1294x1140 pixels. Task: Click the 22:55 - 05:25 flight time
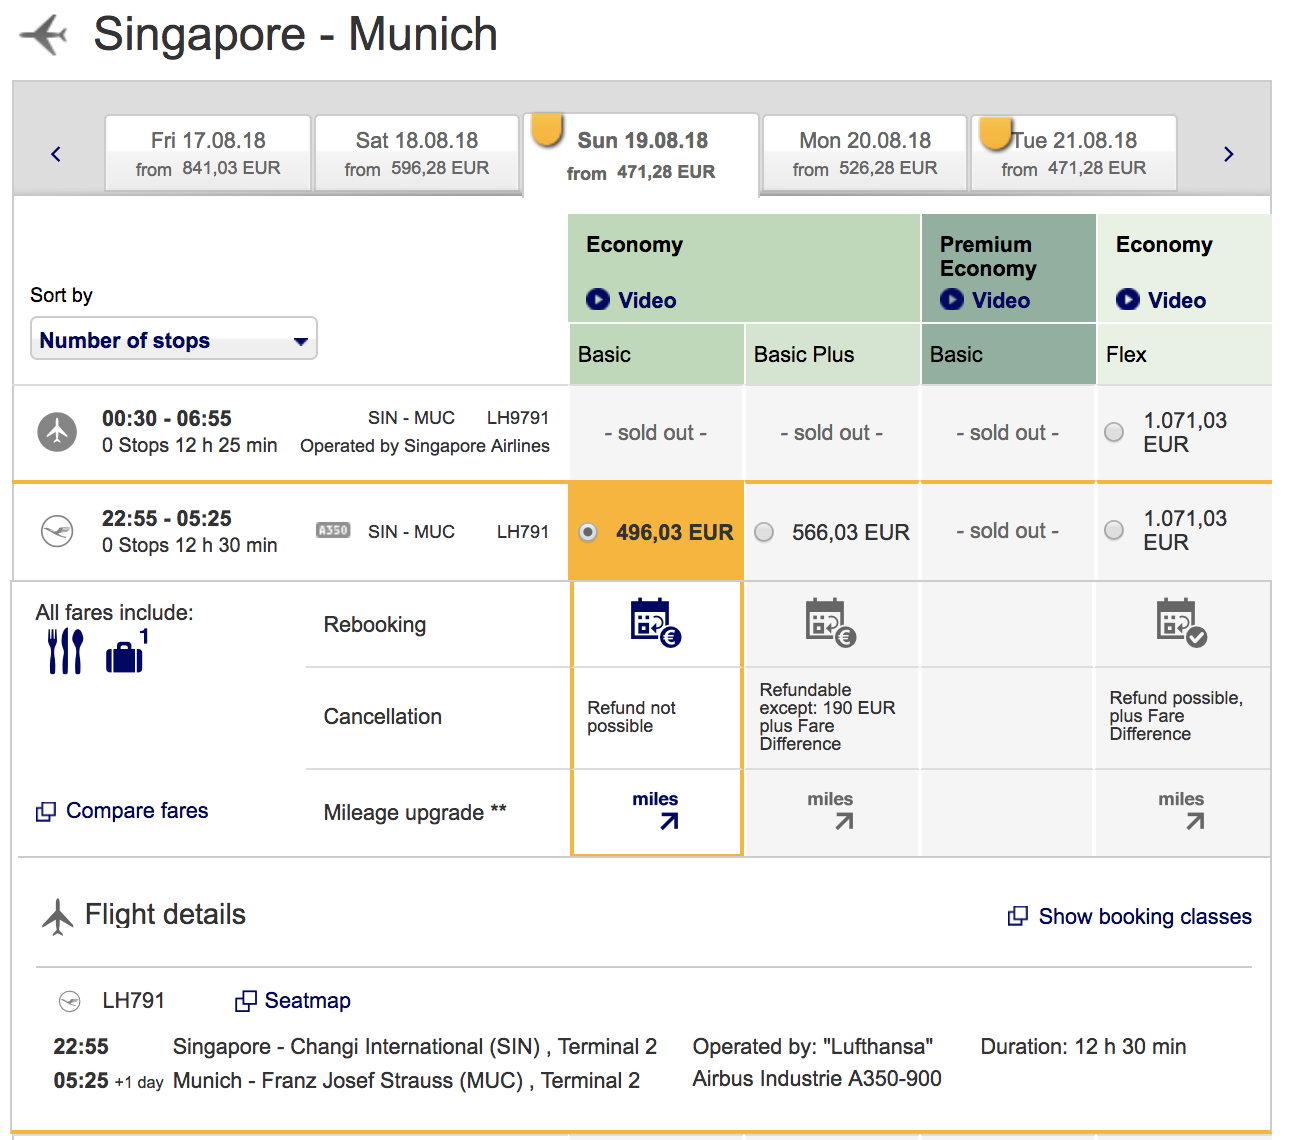(x=167, y=518)
